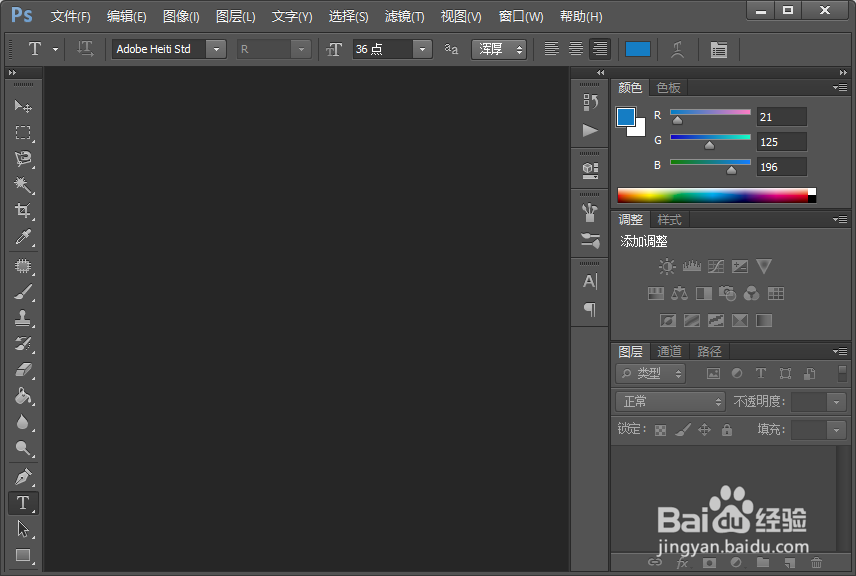
Task: Open the 填充 fill dropdown
Action: [x=836, y=430]
